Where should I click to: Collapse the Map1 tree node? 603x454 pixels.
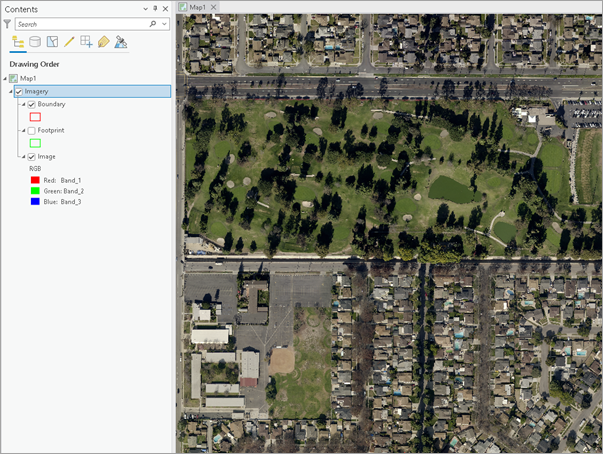pyautogui.click(x=5, y=79)
